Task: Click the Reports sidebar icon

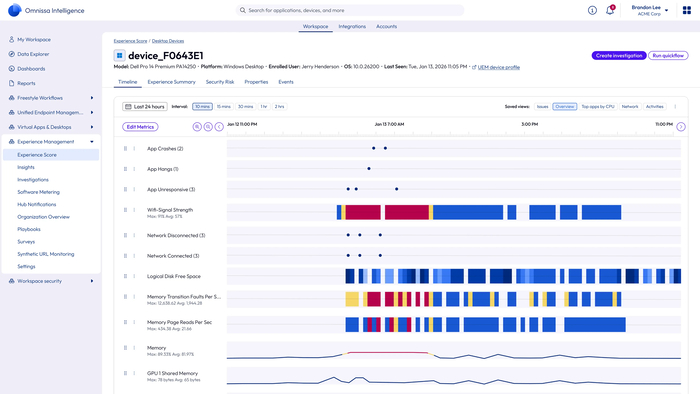Action: click(12, 83)
